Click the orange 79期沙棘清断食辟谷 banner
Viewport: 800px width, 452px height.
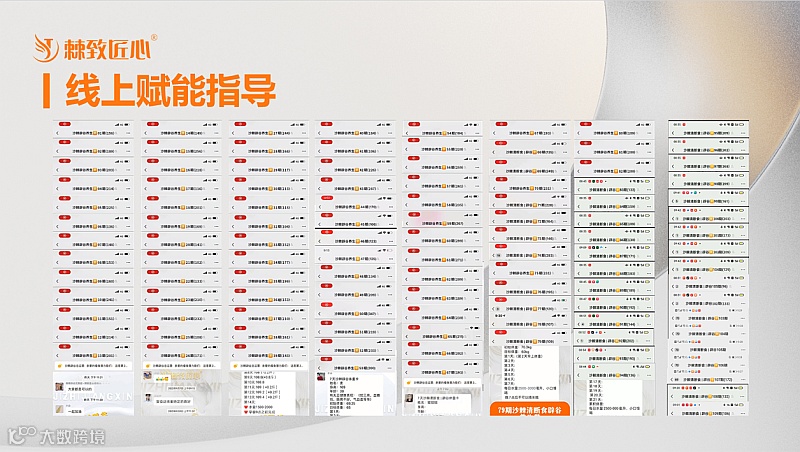(x=530, y=410)
